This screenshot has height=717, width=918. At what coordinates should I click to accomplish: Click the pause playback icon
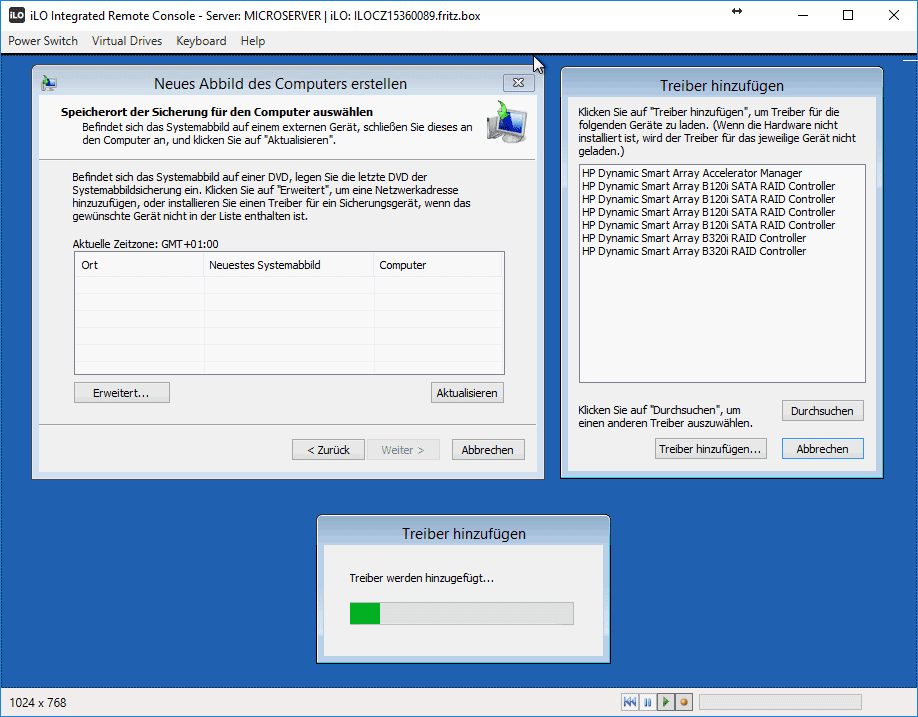[x=648, y=701]
